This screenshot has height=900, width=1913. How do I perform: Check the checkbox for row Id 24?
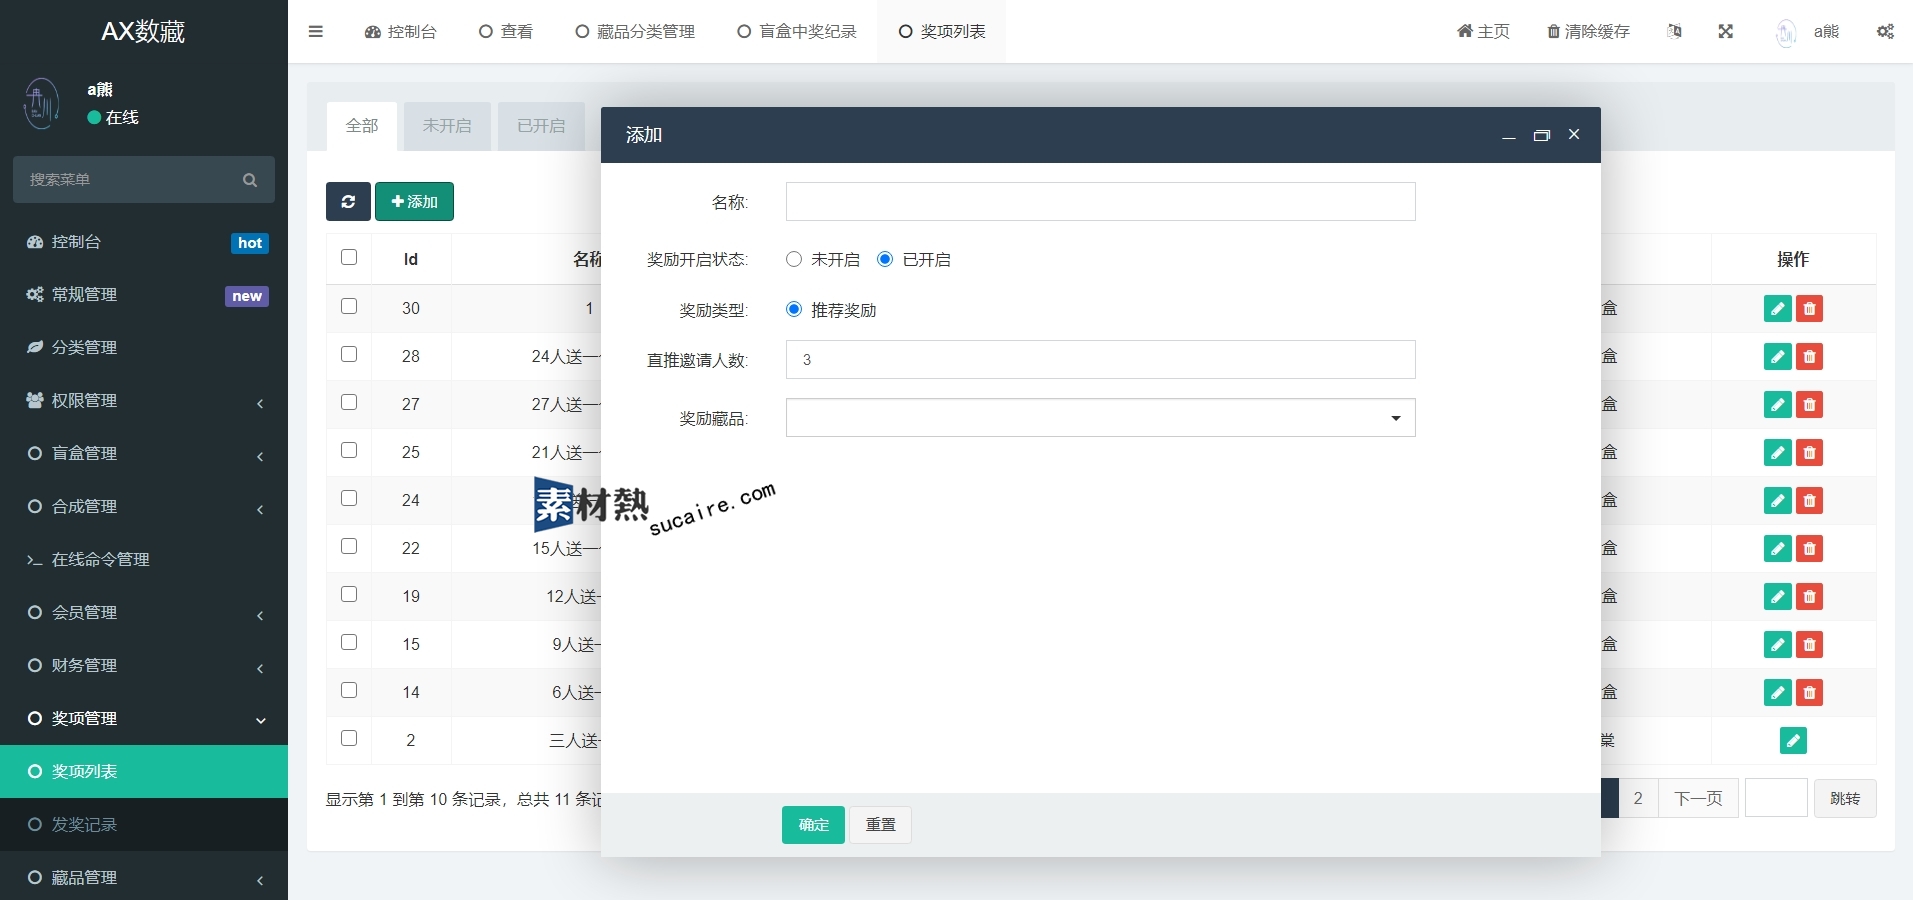click(x=349, y=498)
